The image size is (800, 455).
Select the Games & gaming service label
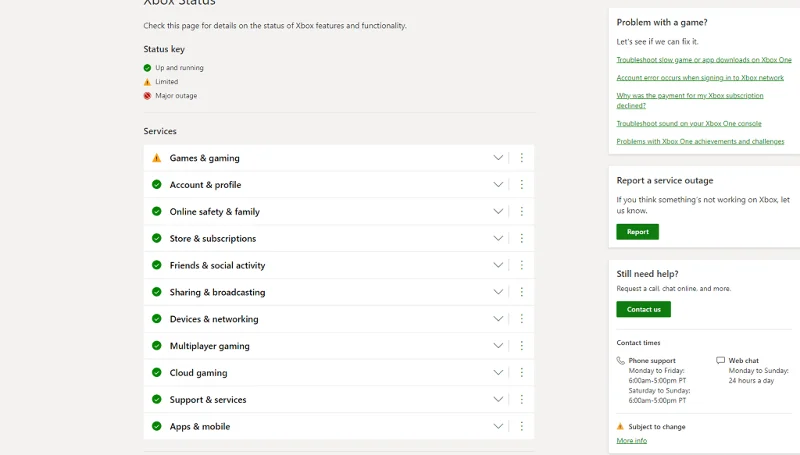coord(205,158)
